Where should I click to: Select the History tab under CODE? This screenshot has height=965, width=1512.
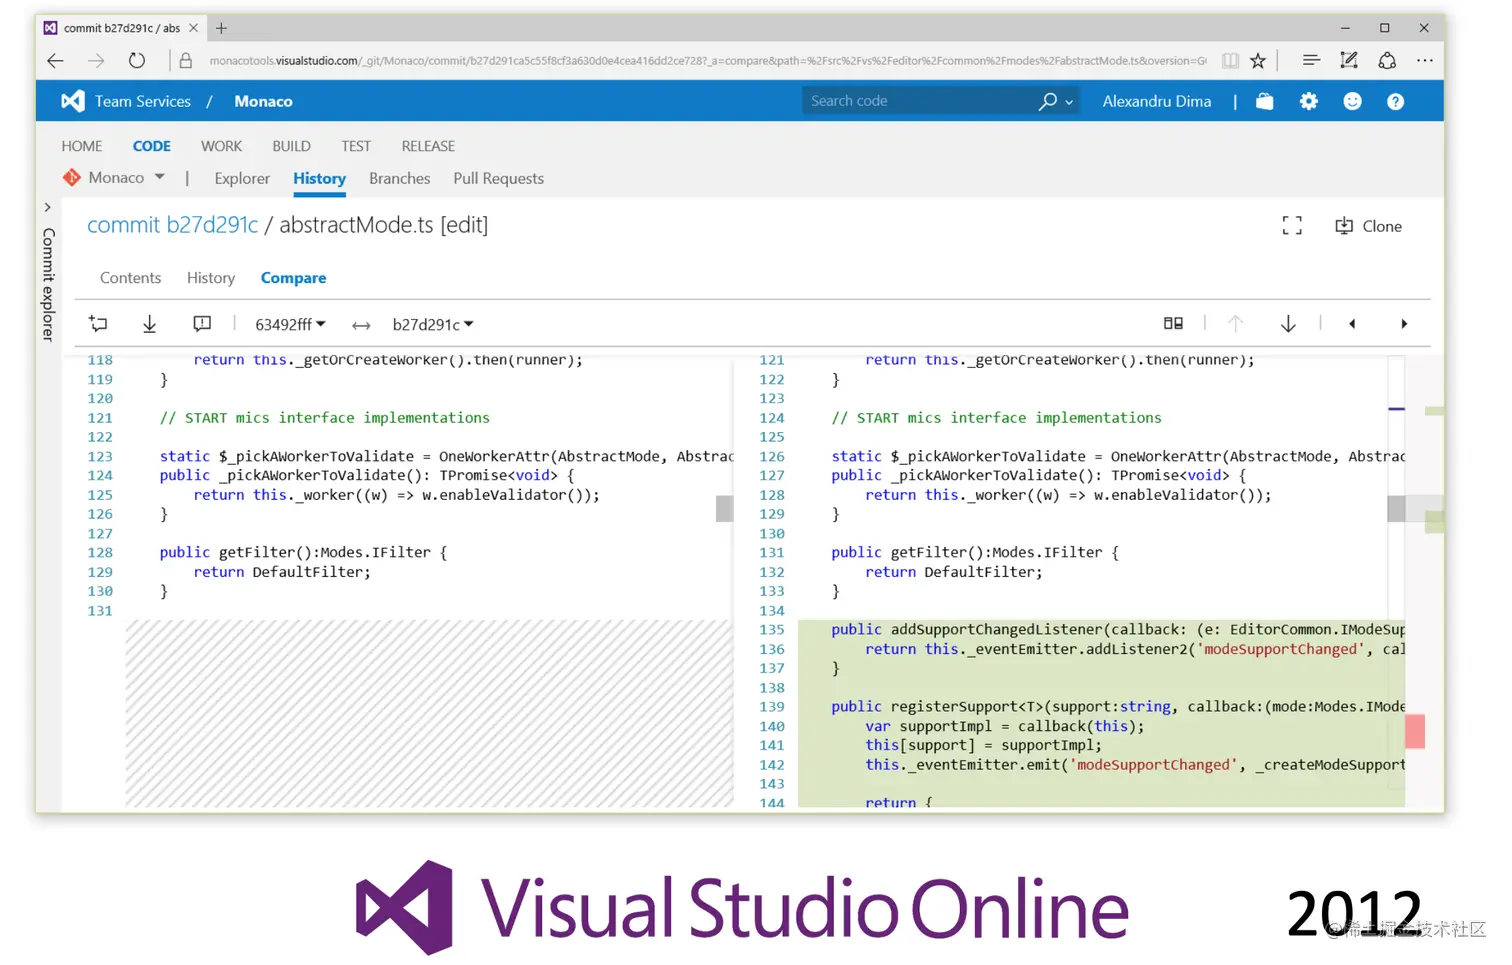[319, 178]
